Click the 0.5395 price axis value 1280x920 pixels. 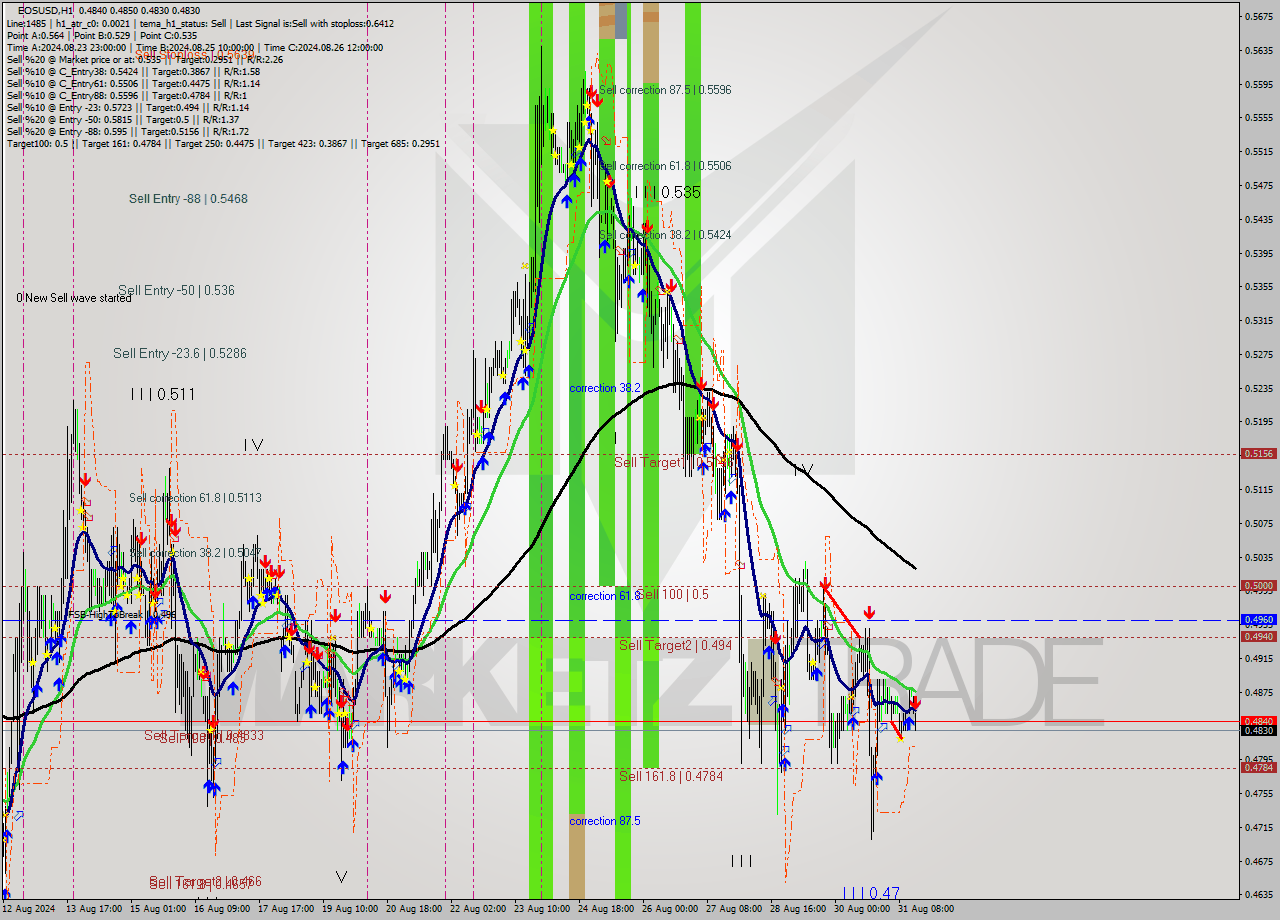(x=1258, y=253)
